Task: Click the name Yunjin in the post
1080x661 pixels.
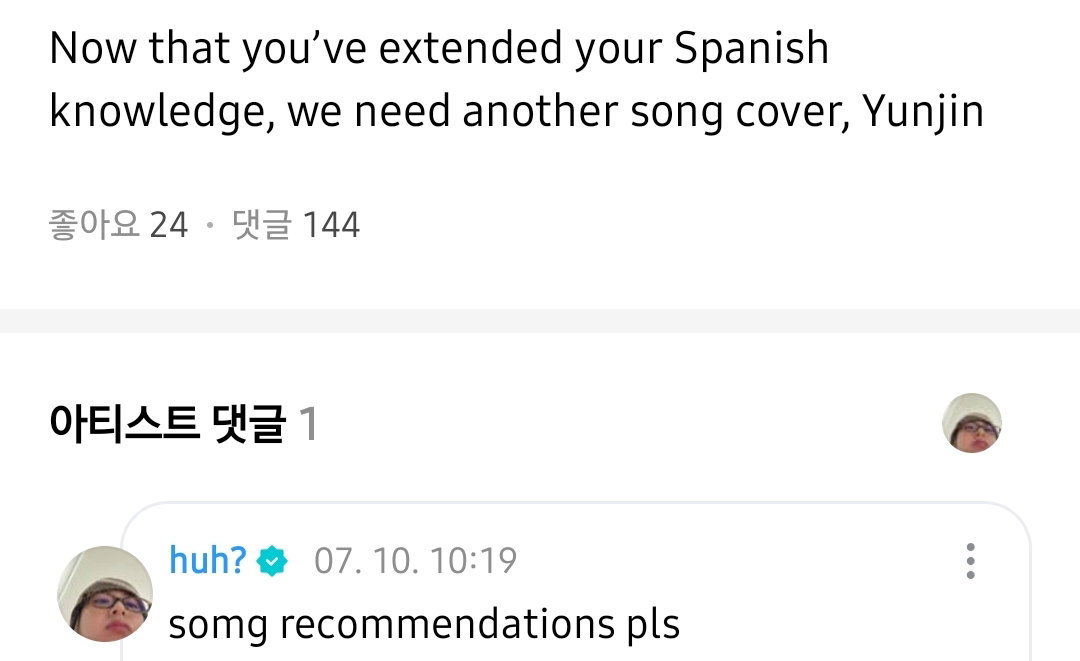Action: click(922, 112)
